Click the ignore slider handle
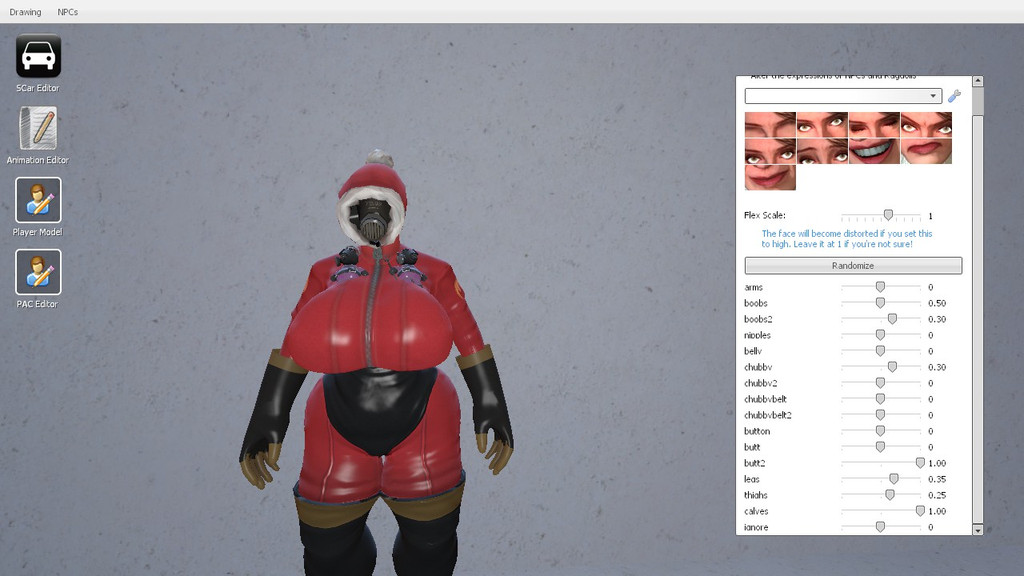The width and height of the screenshot is (1024, 576). 880,526
